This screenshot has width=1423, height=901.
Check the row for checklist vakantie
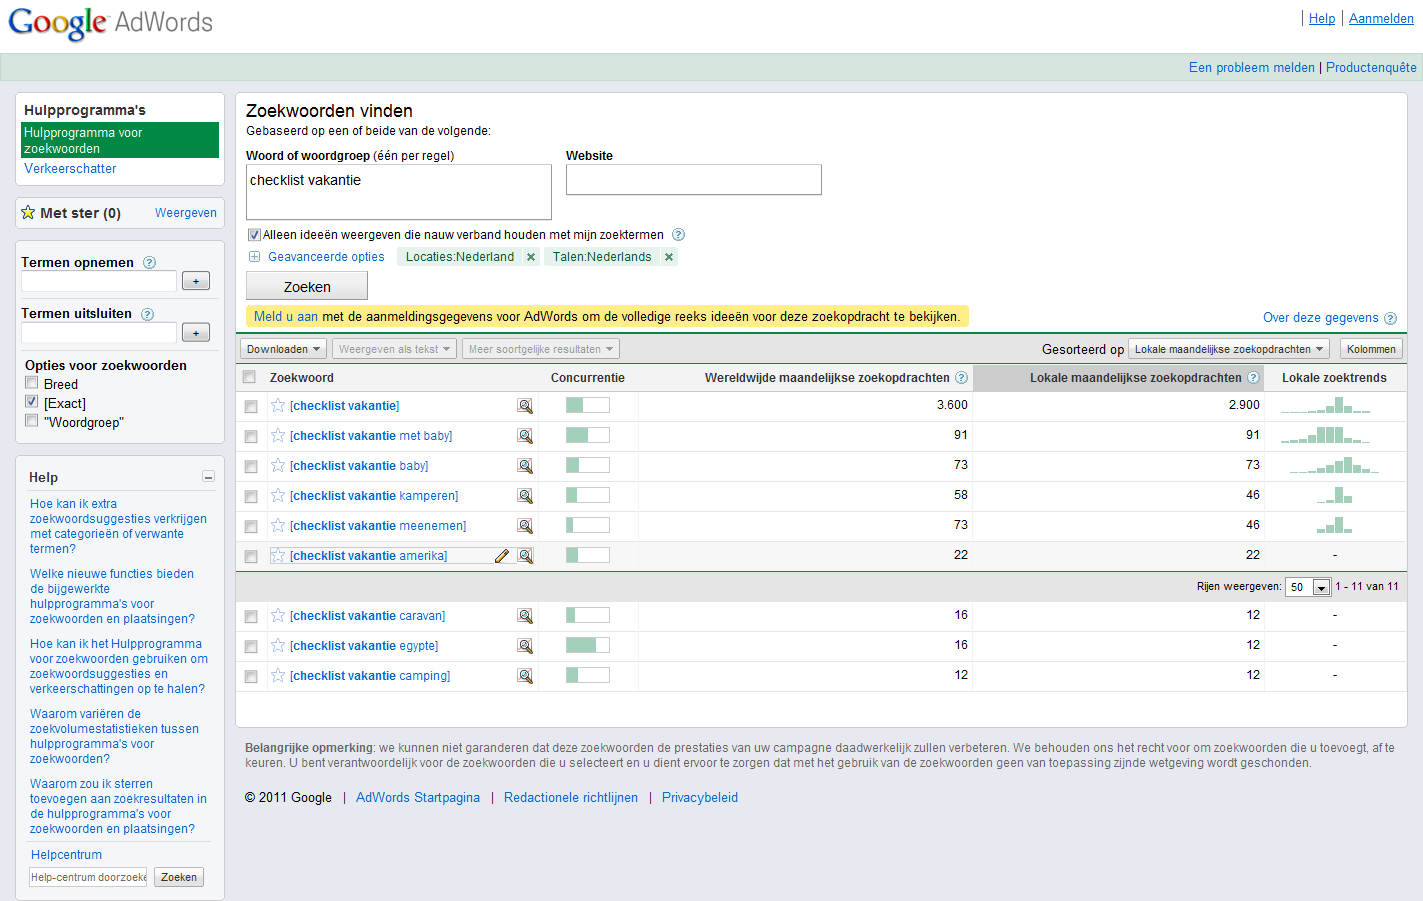[x=251, y=406]
